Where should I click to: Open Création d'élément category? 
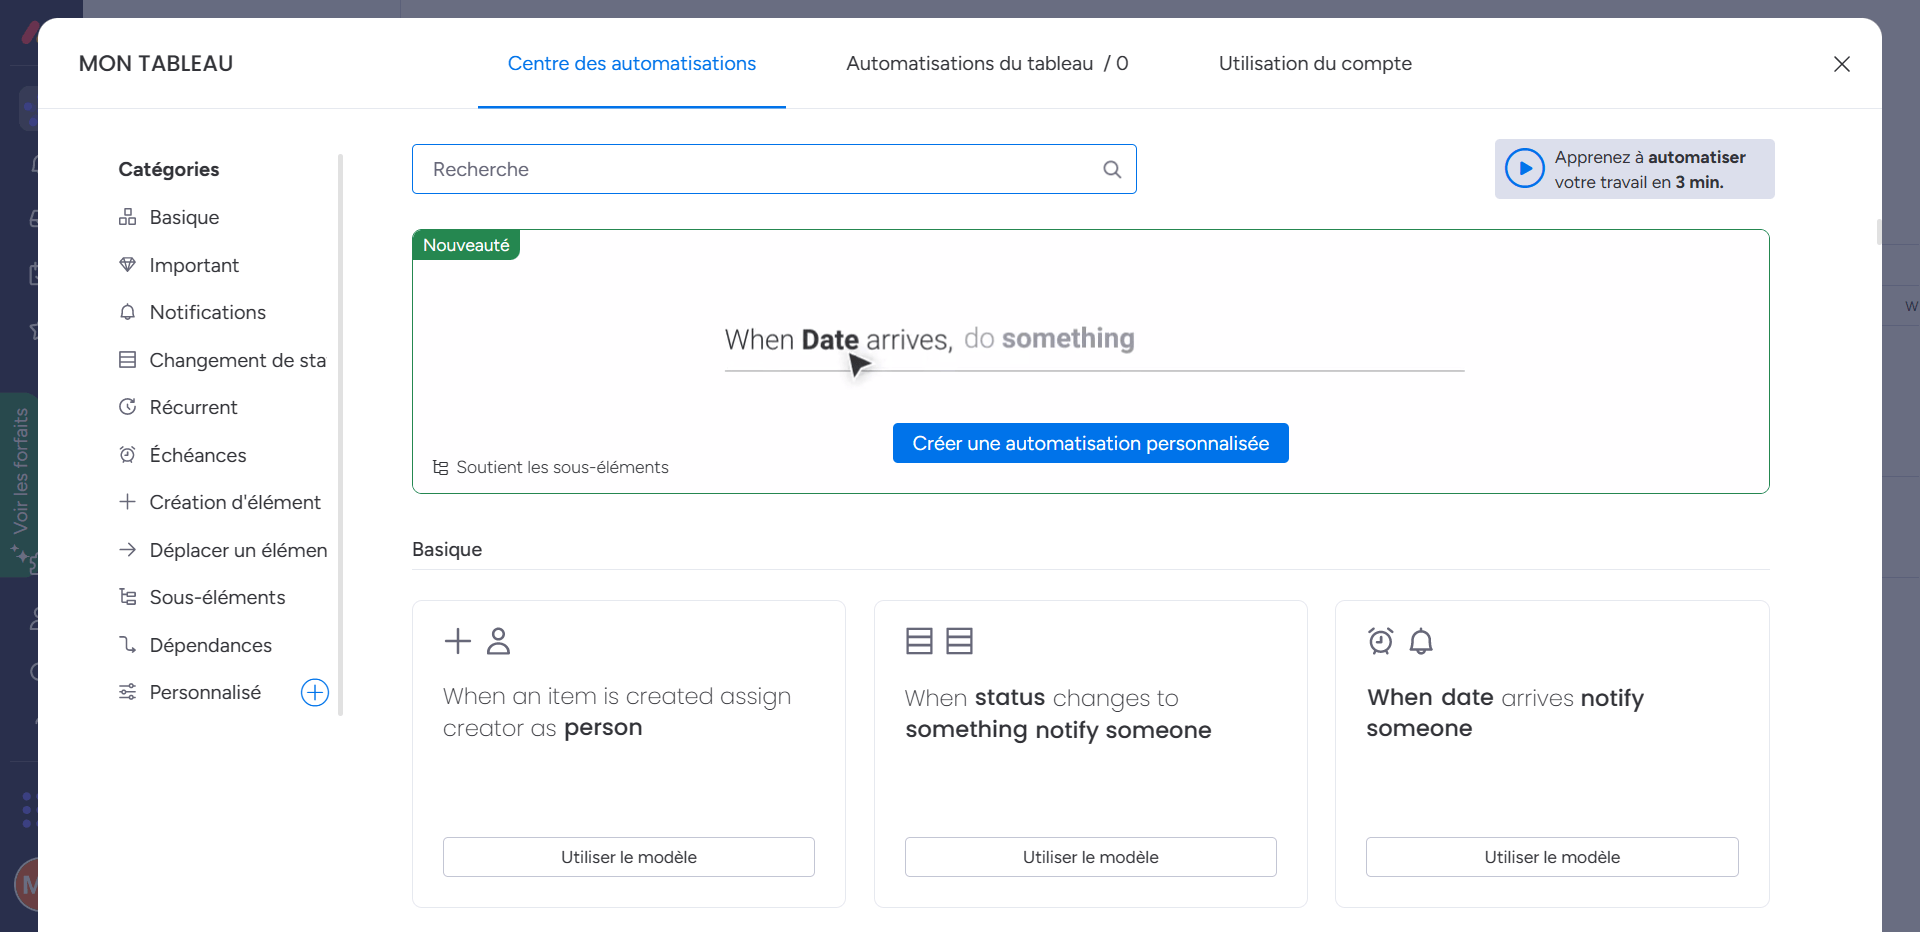(x=234, y=502)
